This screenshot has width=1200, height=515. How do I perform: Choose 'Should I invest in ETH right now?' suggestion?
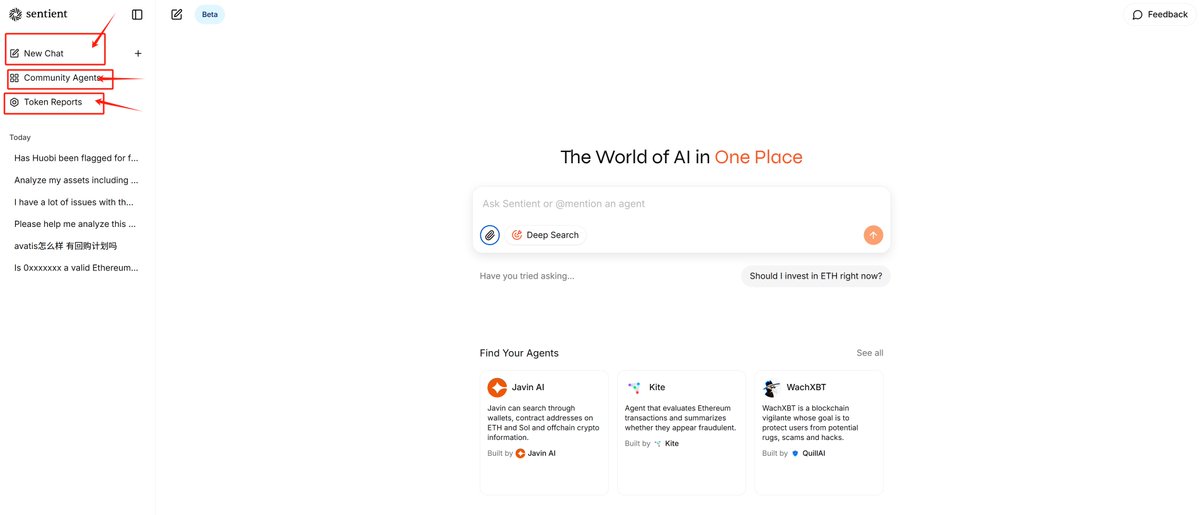pyautogui.click(x=816, y=276)
